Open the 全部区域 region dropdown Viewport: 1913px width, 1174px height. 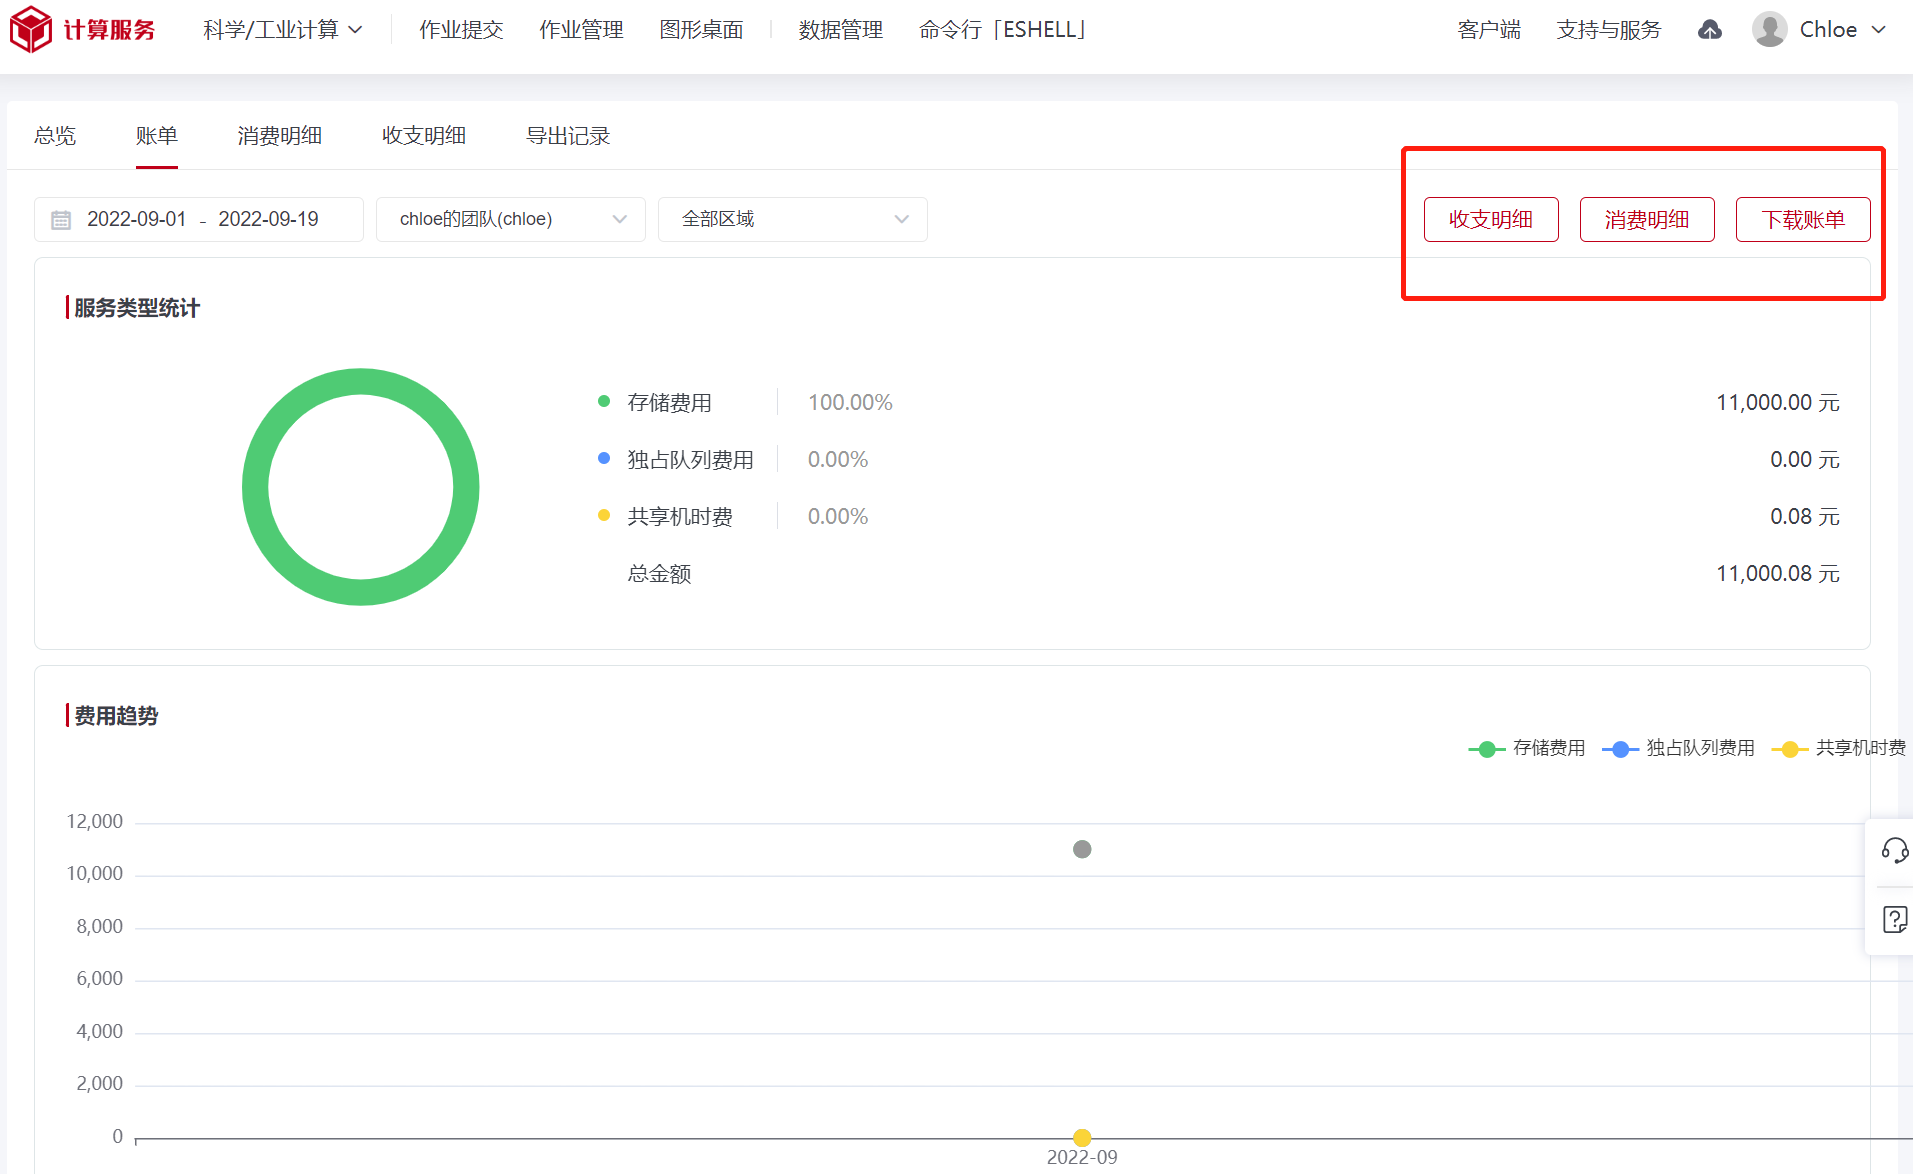point(792,219)
